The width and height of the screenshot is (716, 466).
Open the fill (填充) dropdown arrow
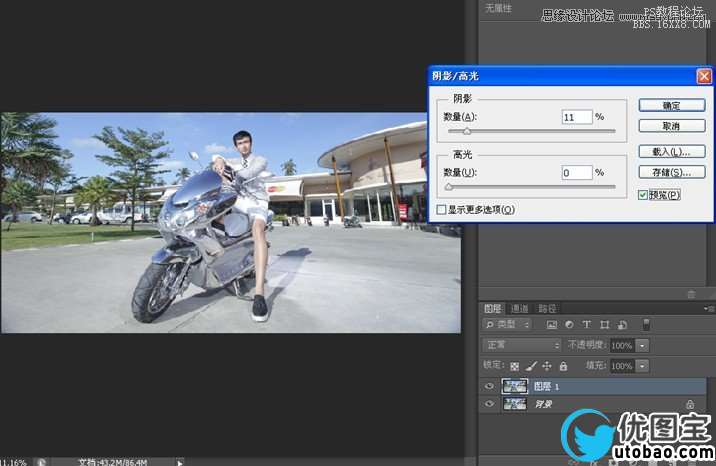(642, 367)
